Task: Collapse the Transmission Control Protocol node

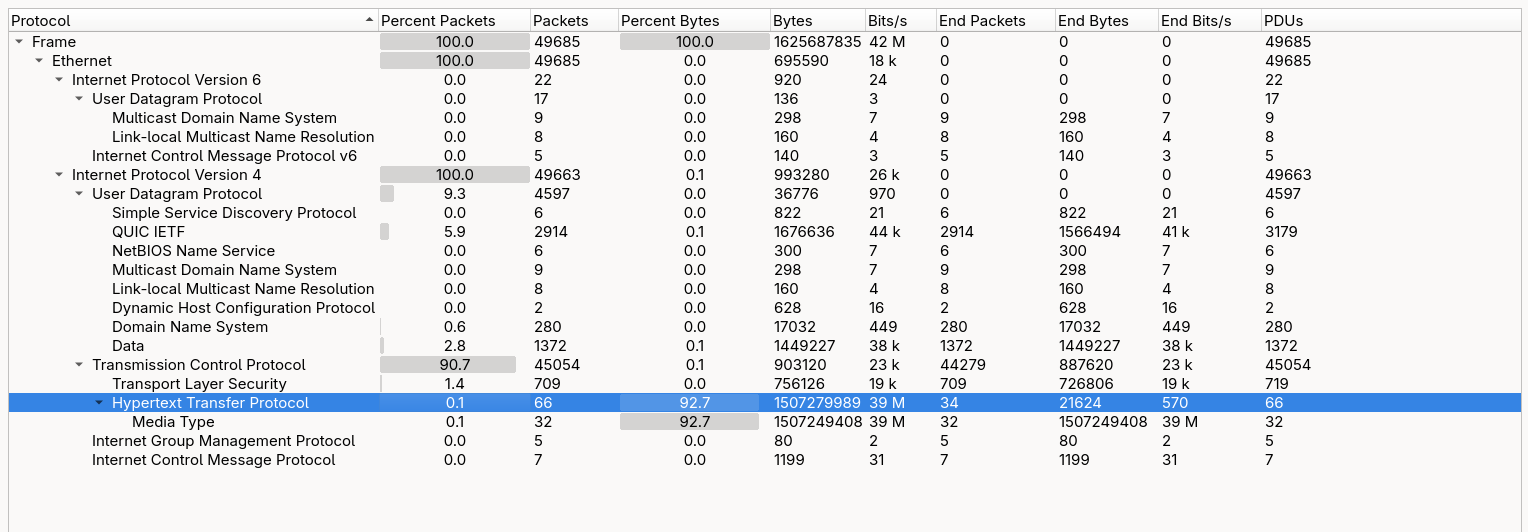Action: [x=80, y=365]
